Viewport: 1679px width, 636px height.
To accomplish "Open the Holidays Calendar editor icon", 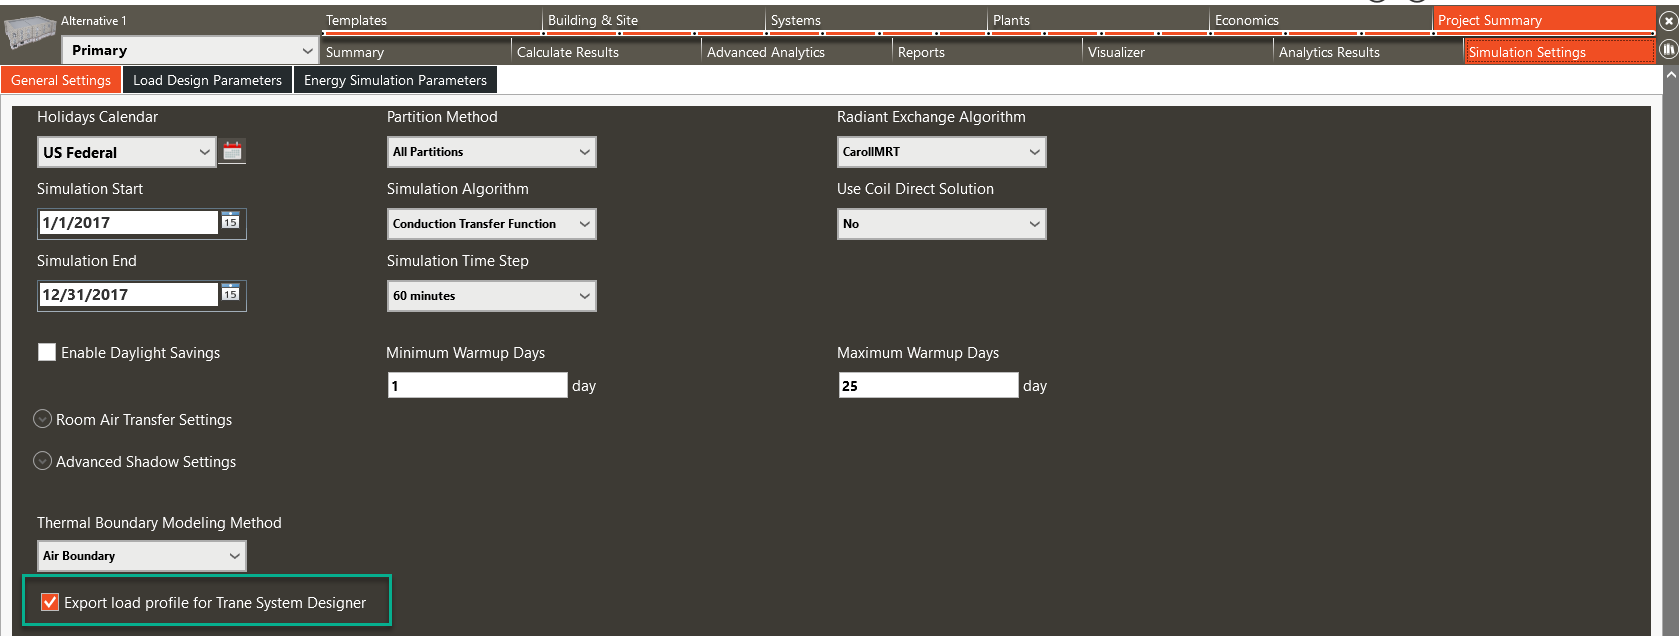I will coord(232,151).
